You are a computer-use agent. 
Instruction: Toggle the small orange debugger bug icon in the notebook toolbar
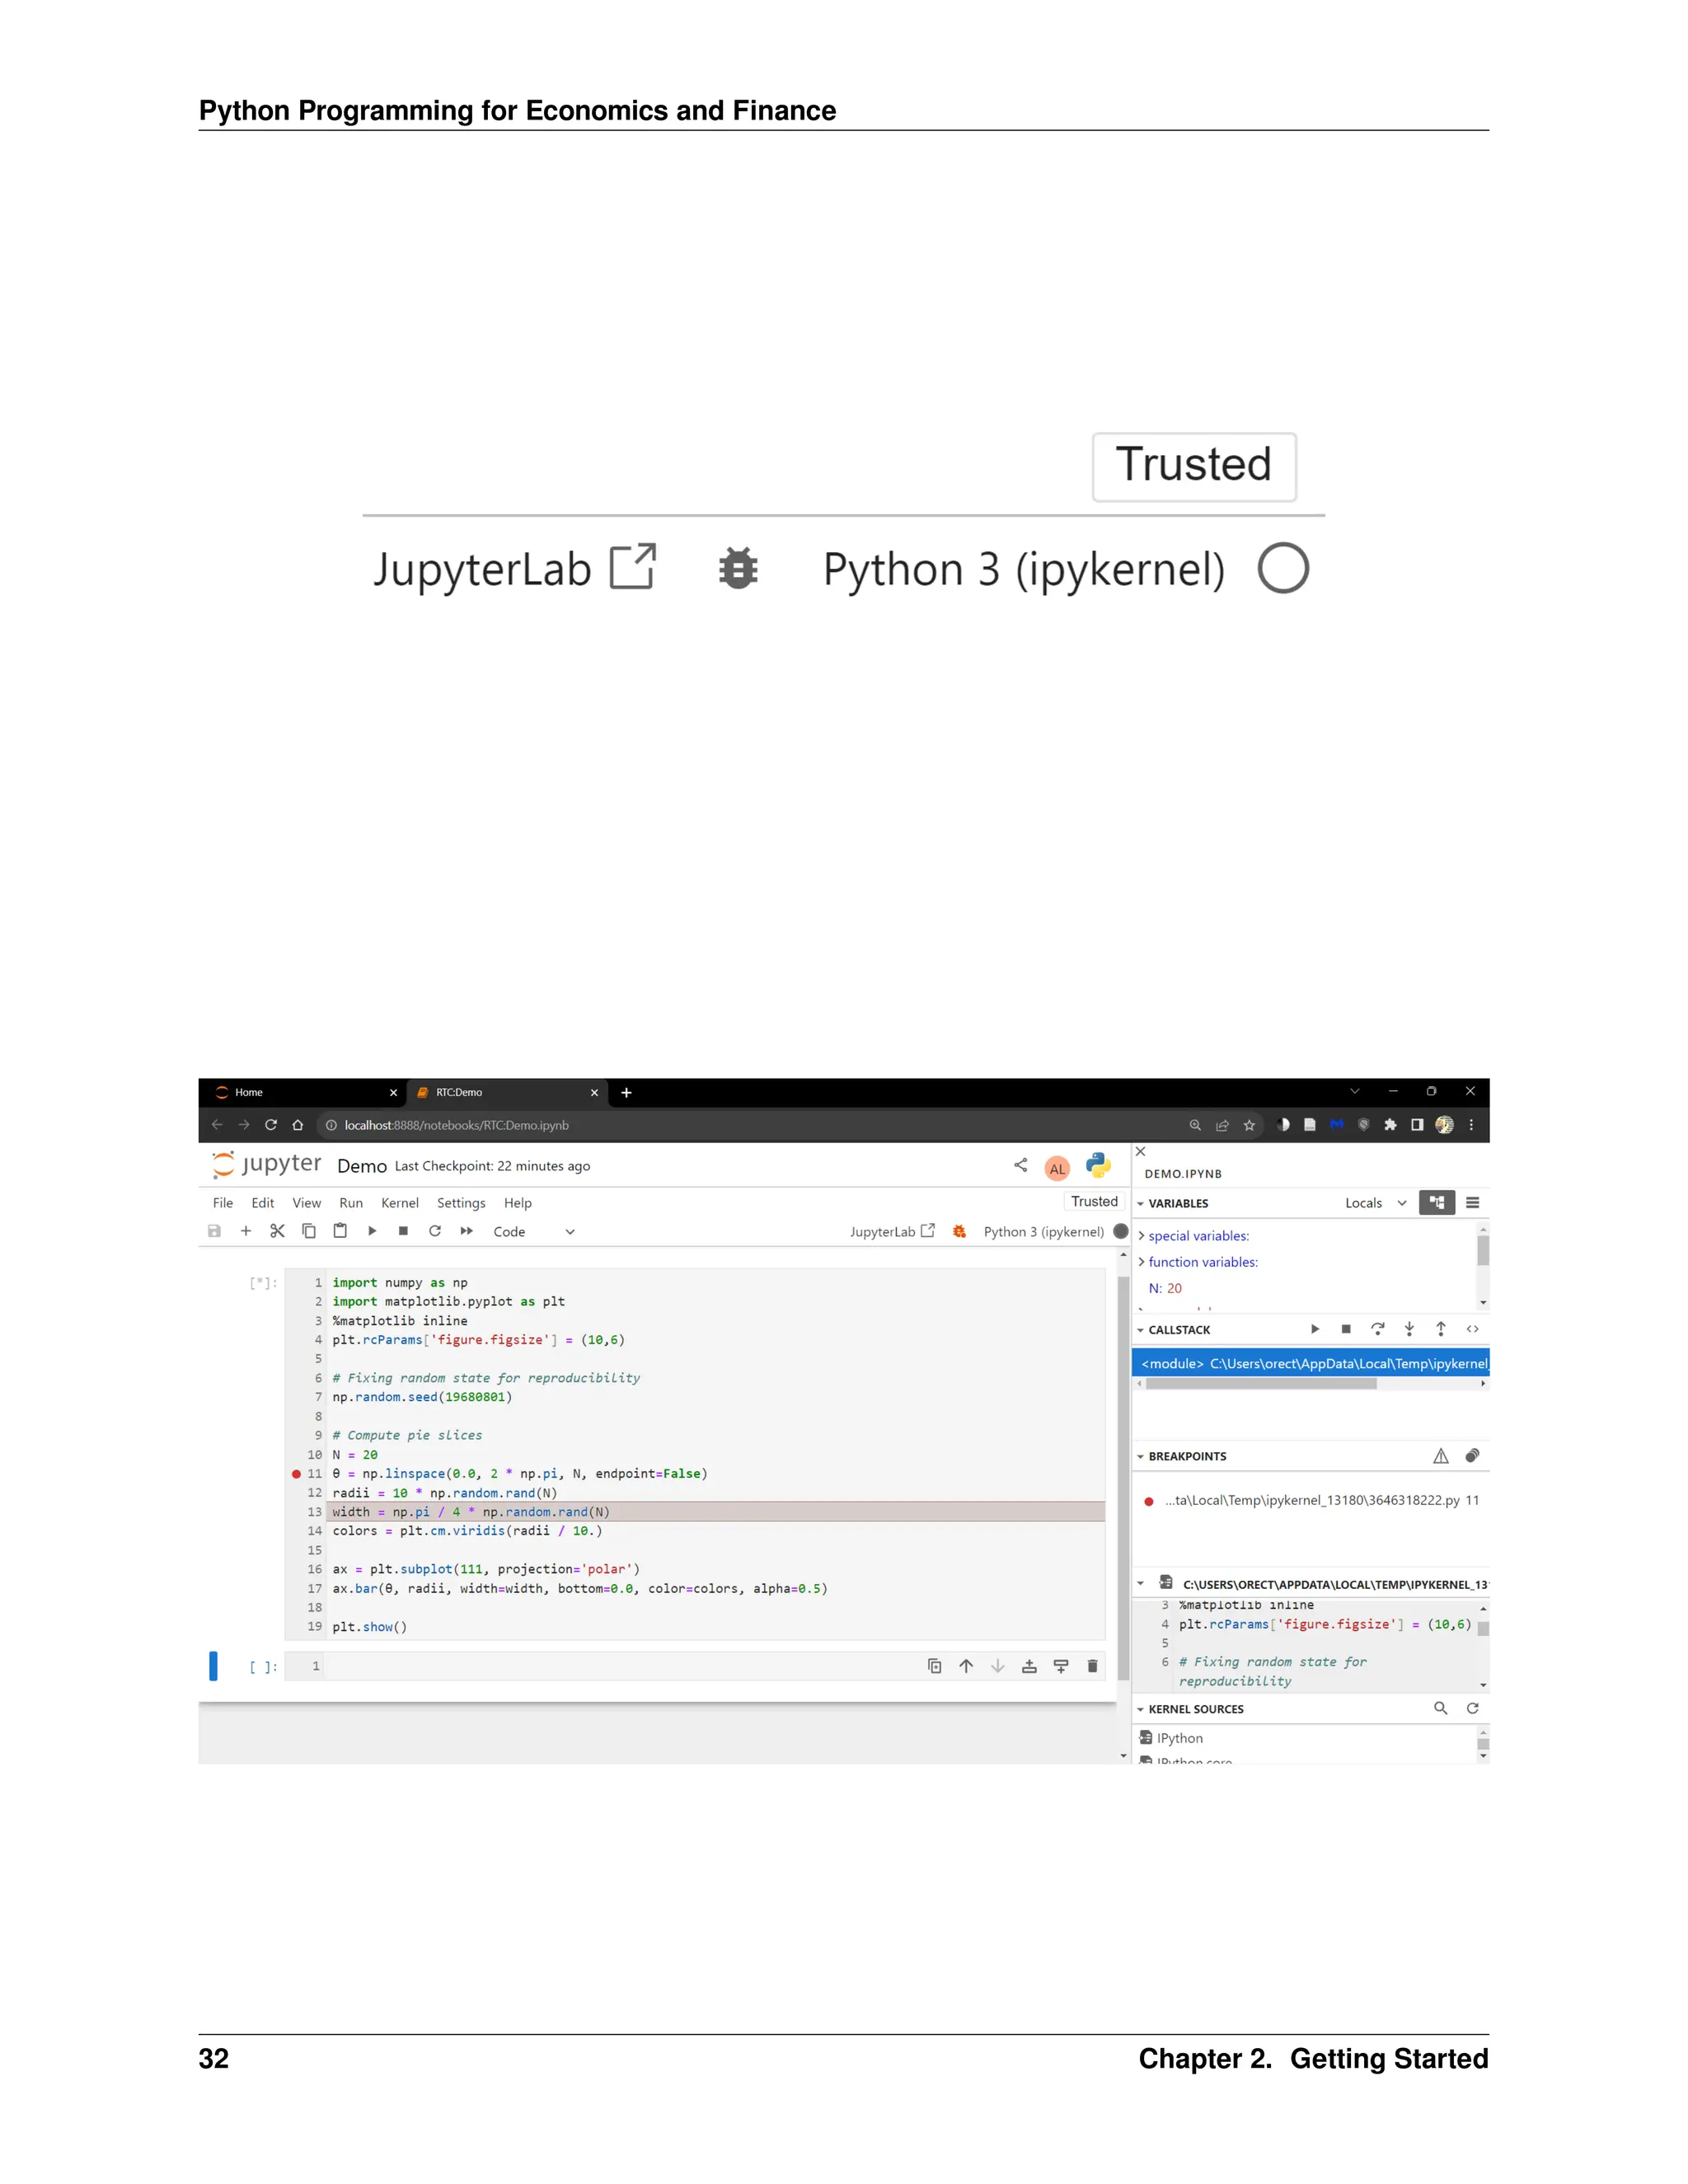(960, 1231)
